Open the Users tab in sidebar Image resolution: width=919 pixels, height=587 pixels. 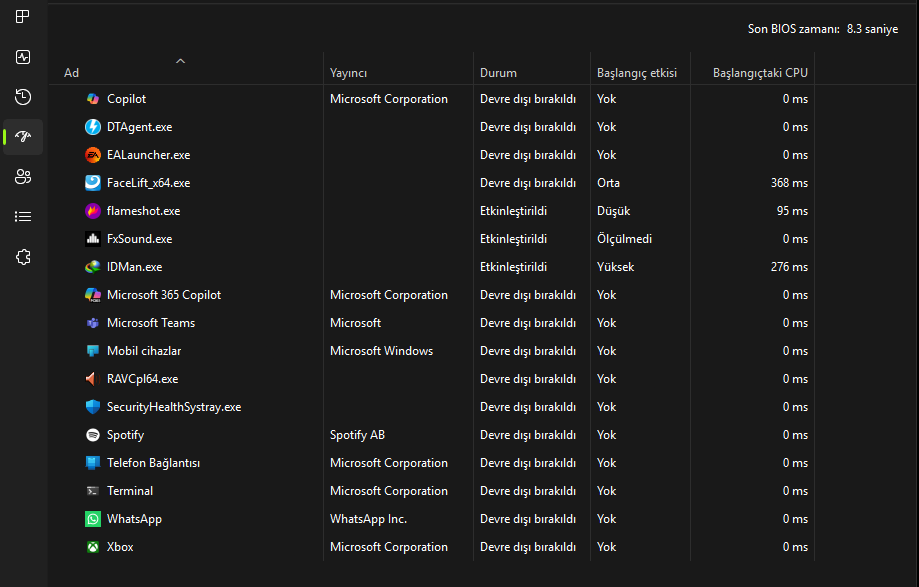23,176
